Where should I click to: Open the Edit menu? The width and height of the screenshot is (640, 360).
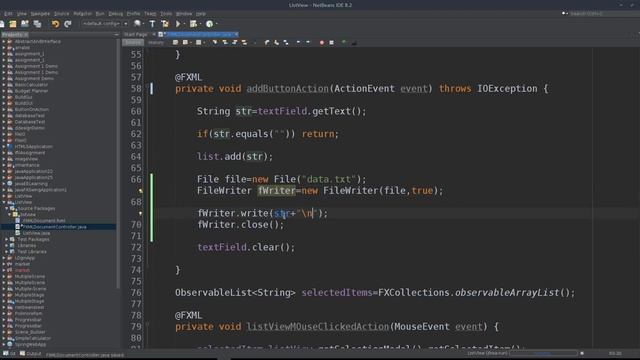[8, 13]
